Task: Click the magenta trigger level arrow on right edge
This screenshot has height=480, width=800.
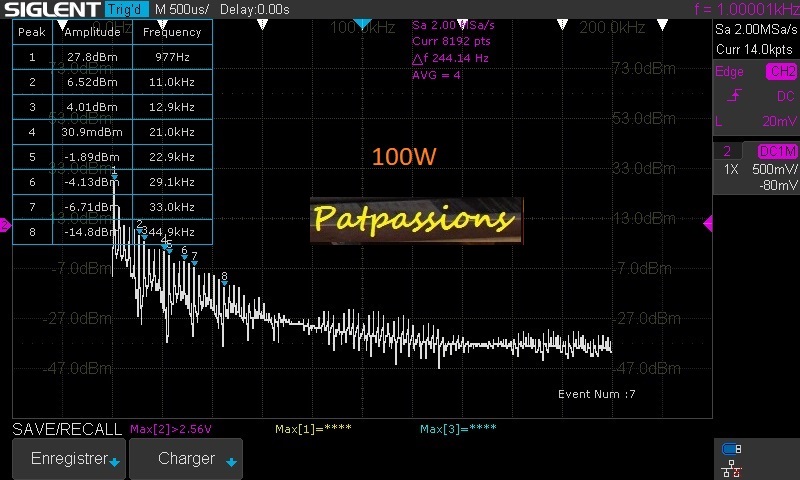Action: click(x=708, y=225)
